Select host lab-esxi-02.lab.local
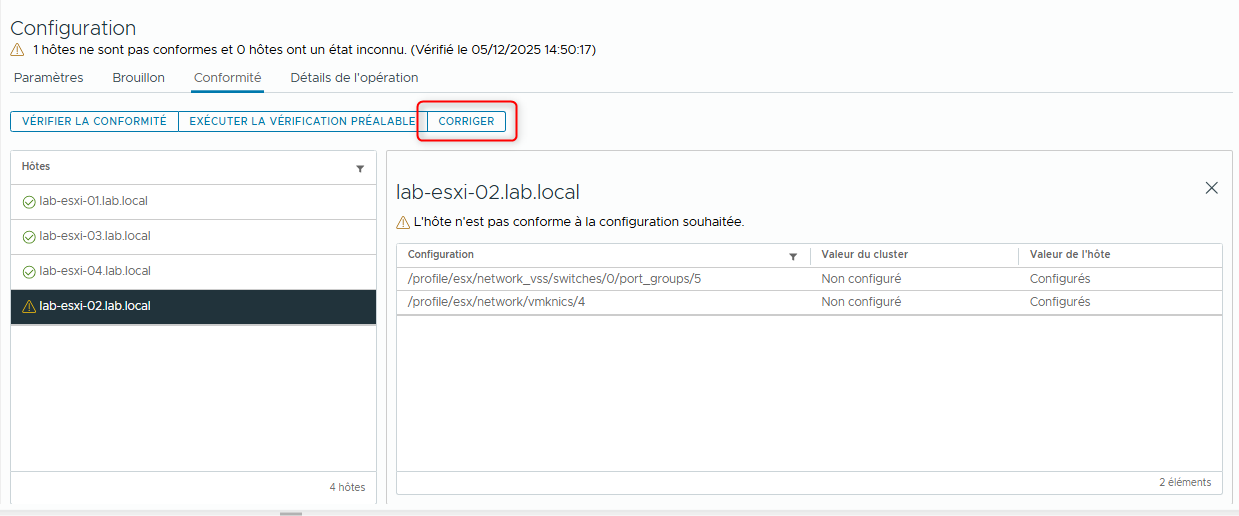1239x516 pixels. click(193, 306)
